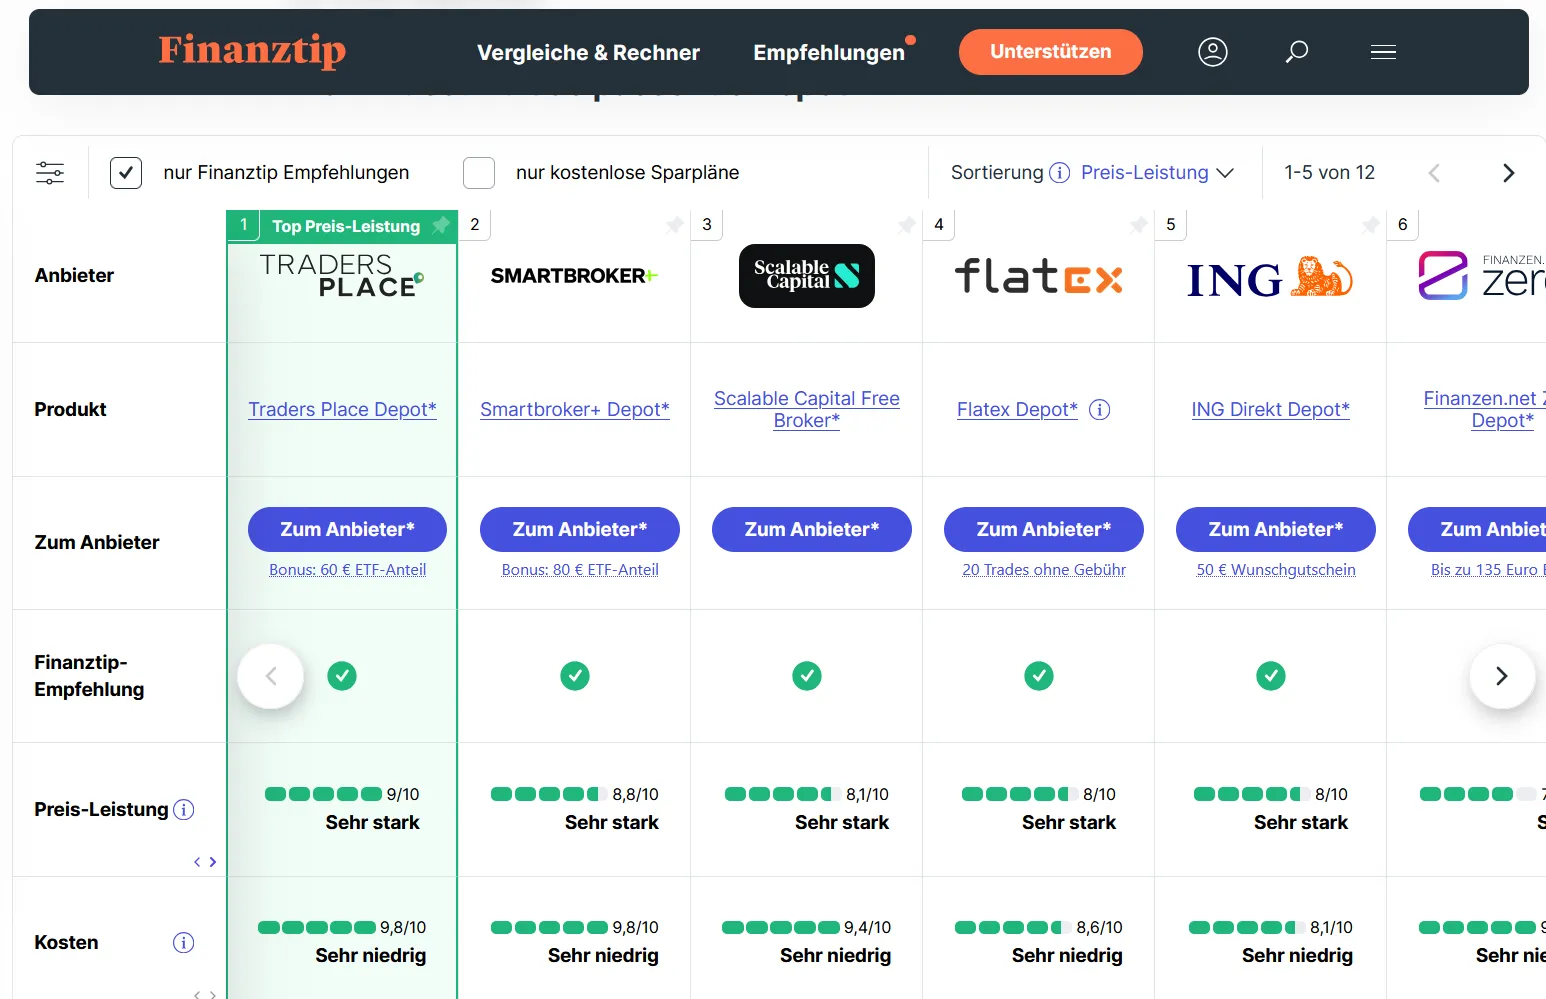
Task: Uncheck nur Finanztip Empfehlungen checkbox
Action: click(126, 173)
